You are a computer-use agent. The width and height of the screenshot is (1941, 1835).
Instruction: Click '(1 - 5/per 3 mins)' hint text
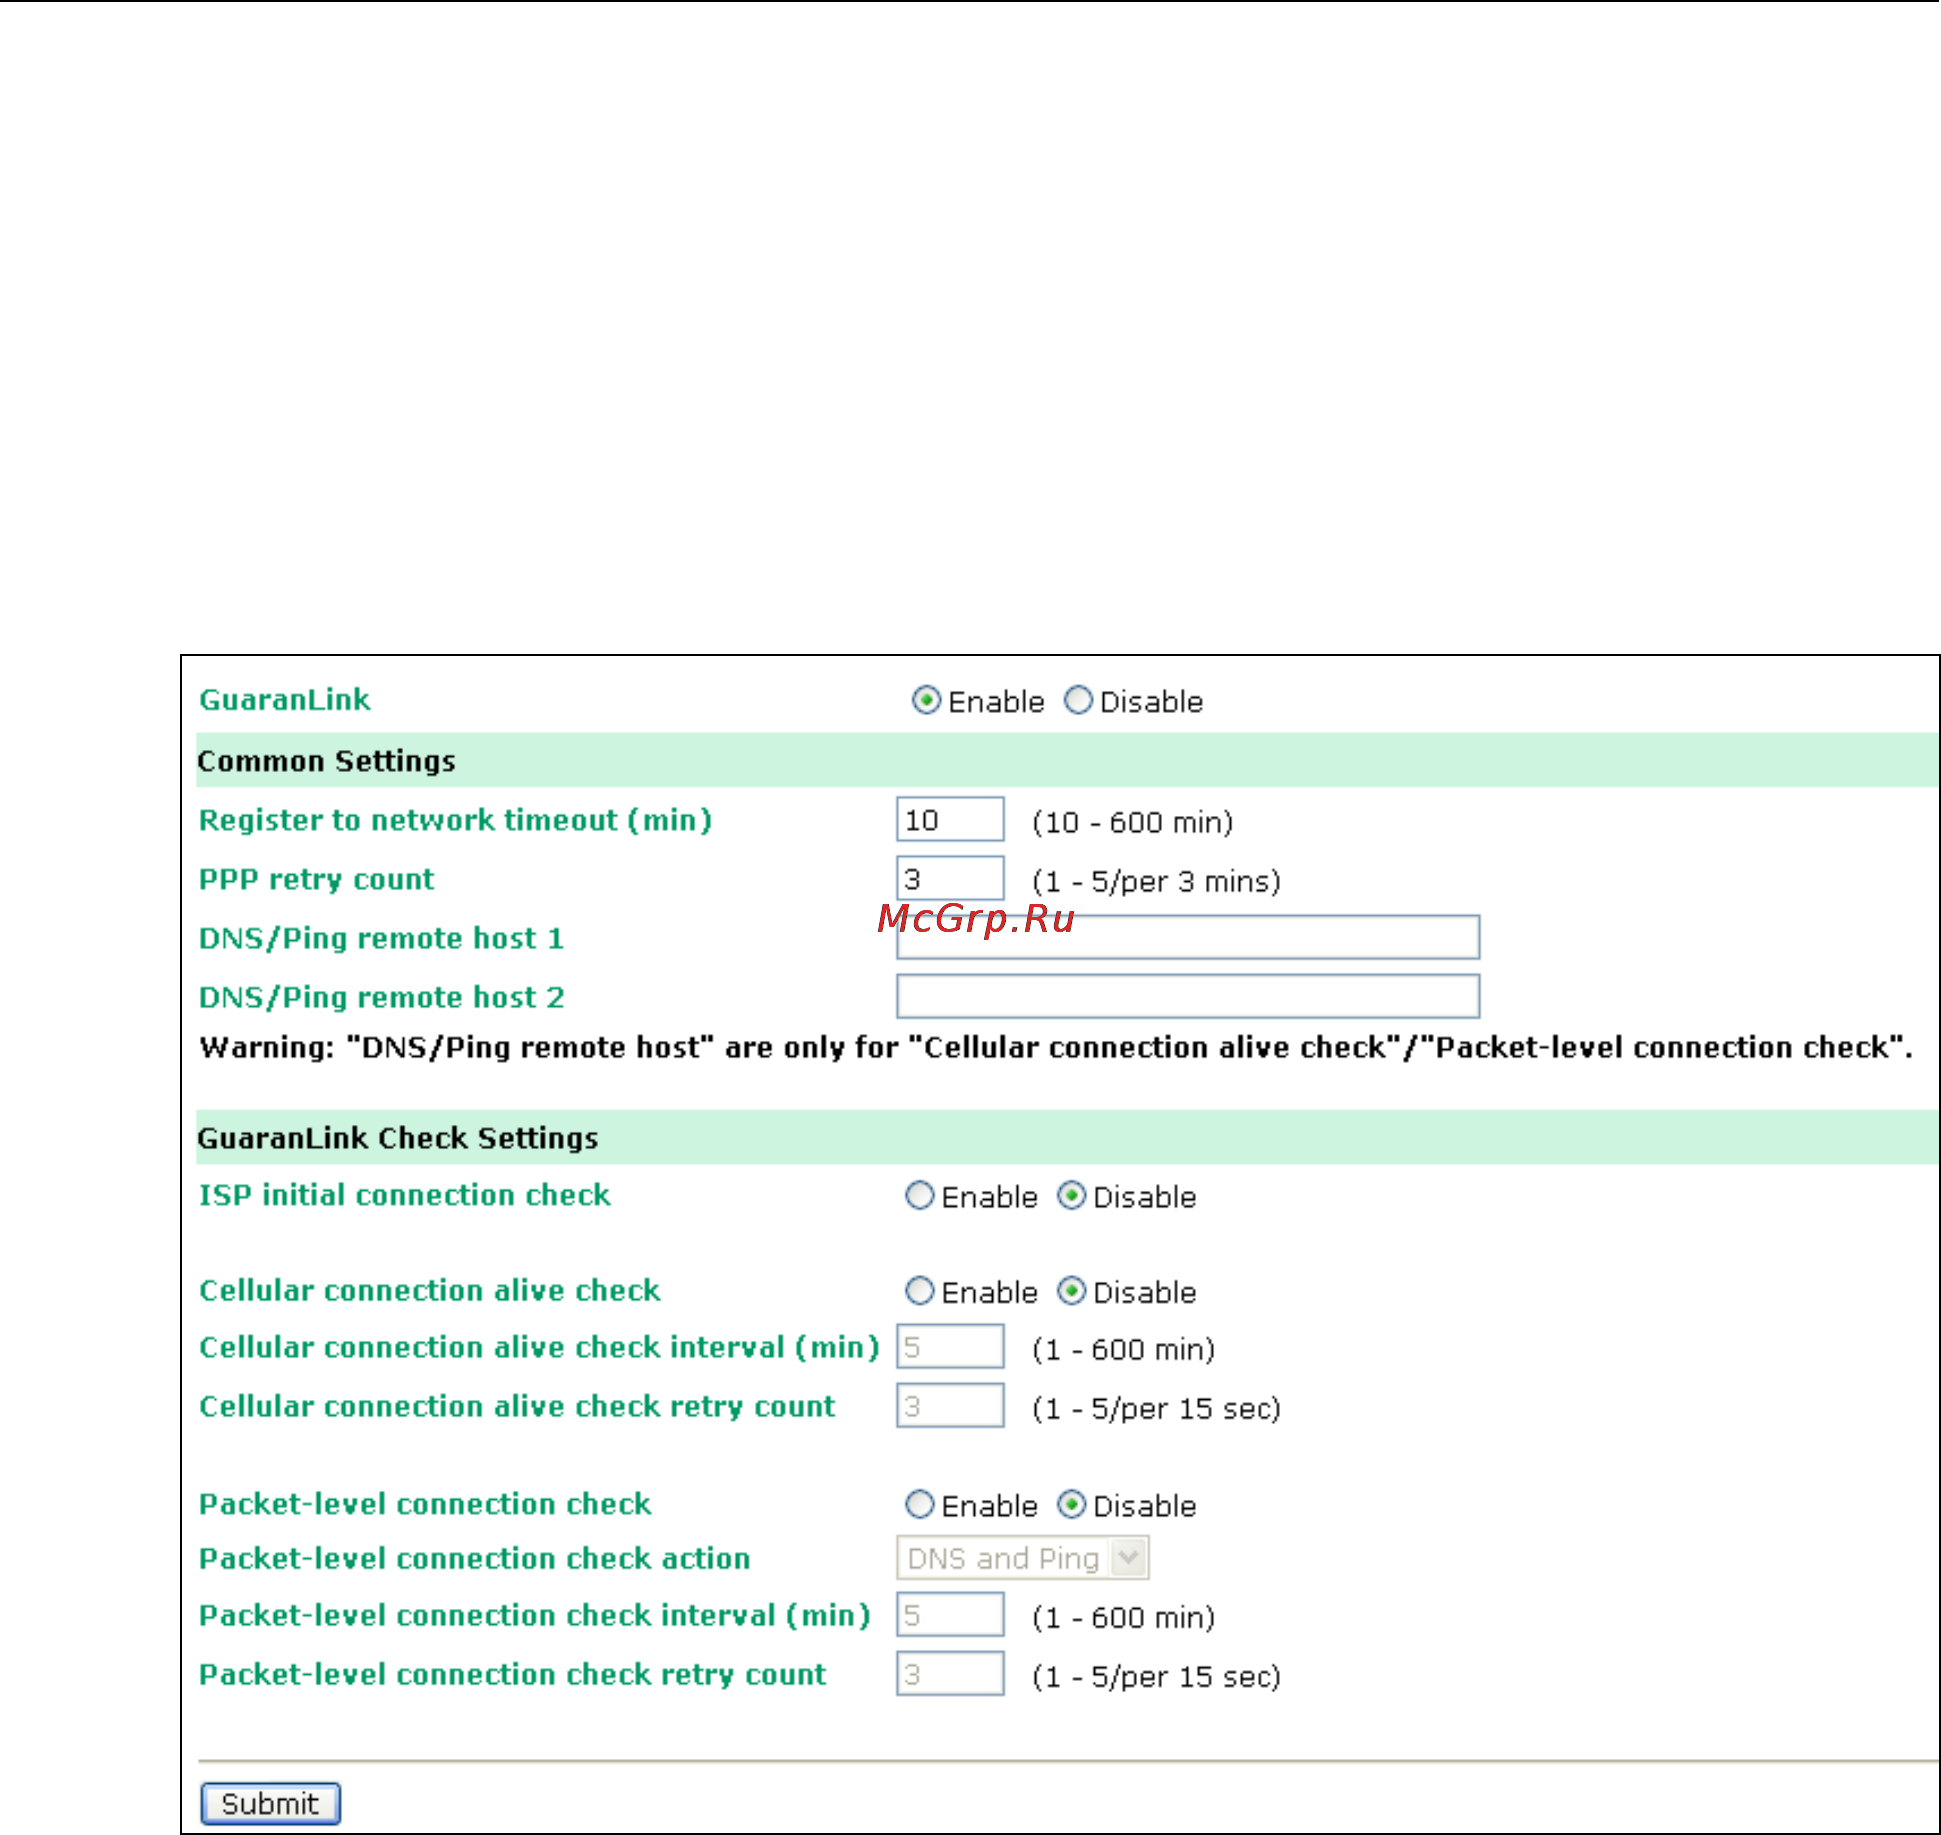click(1156, 882)
